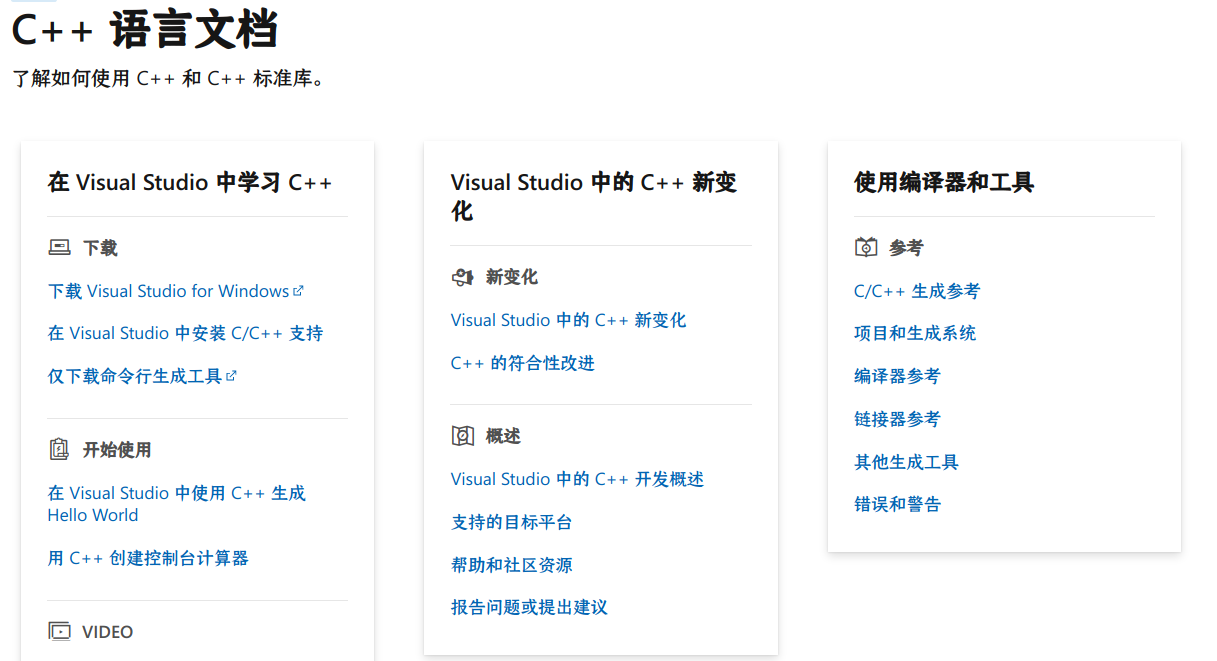The height and width of the screenshot is (661, 1217).
Task: Open 错误和警告 link
Action: pyautogui.click(x=897, y=504)
